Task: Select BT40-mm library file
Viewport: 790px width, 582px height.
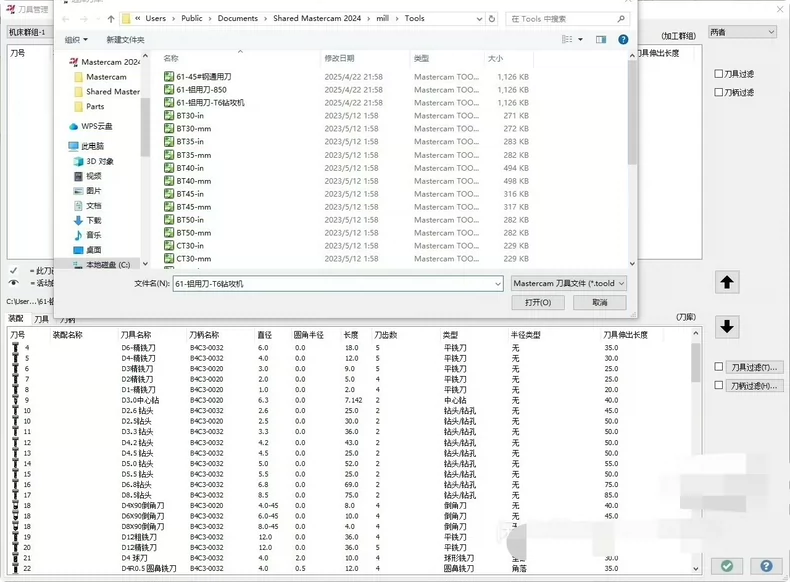Action: click(193, 181)
